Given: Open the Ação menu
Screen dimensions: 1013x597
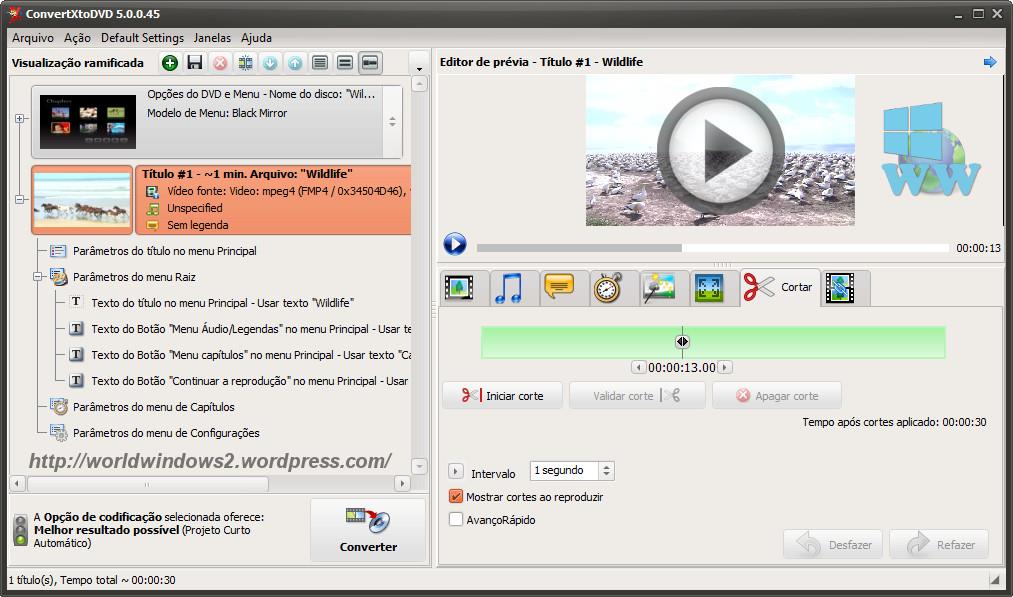Looking at the screenshot, I should [x=78, y=37].
